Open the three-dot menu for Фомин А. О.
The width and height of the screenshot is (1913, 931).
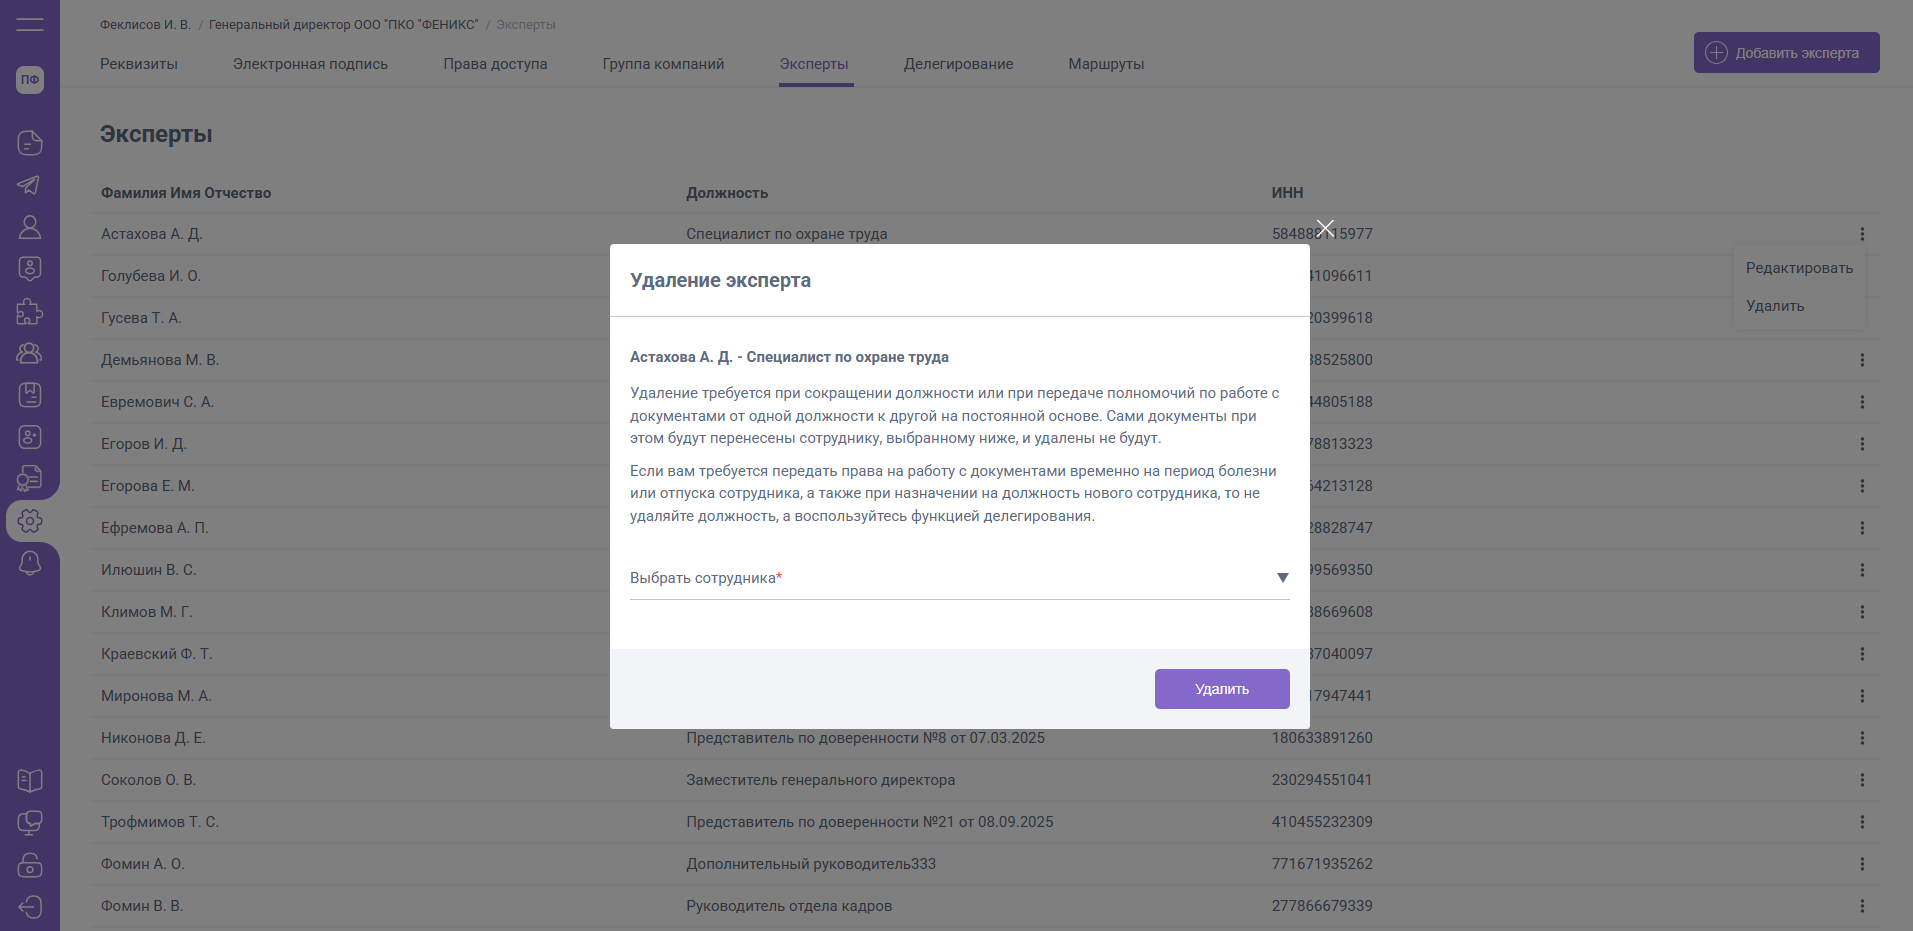pos(1862,864)
